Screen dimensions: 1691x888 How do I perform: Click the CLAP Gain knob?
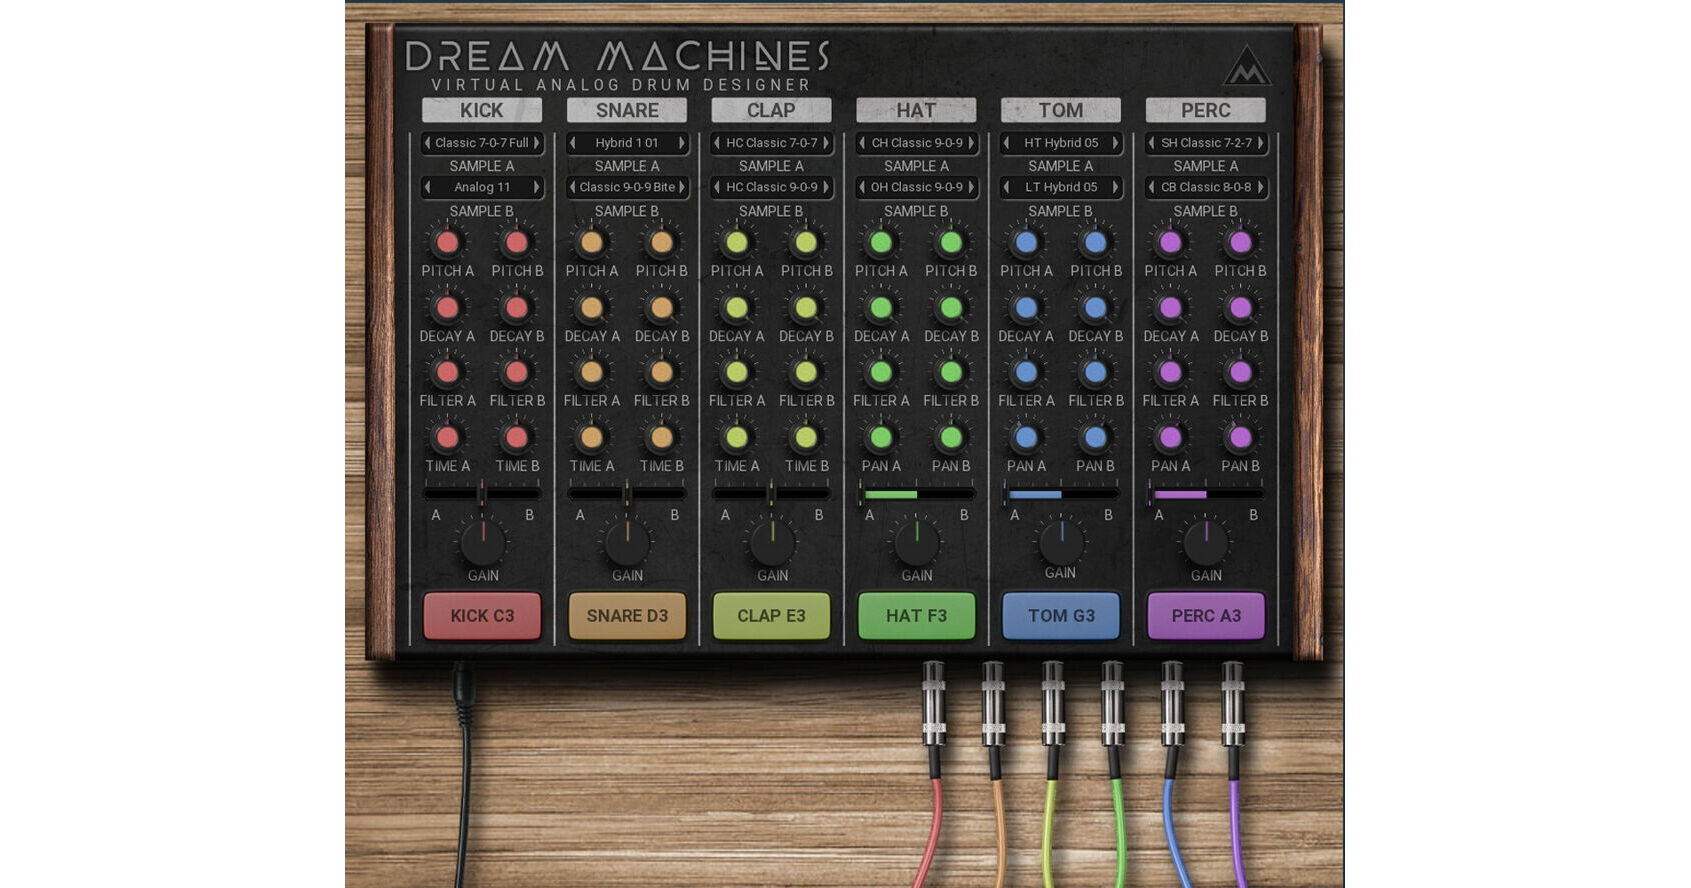point(772,543)
